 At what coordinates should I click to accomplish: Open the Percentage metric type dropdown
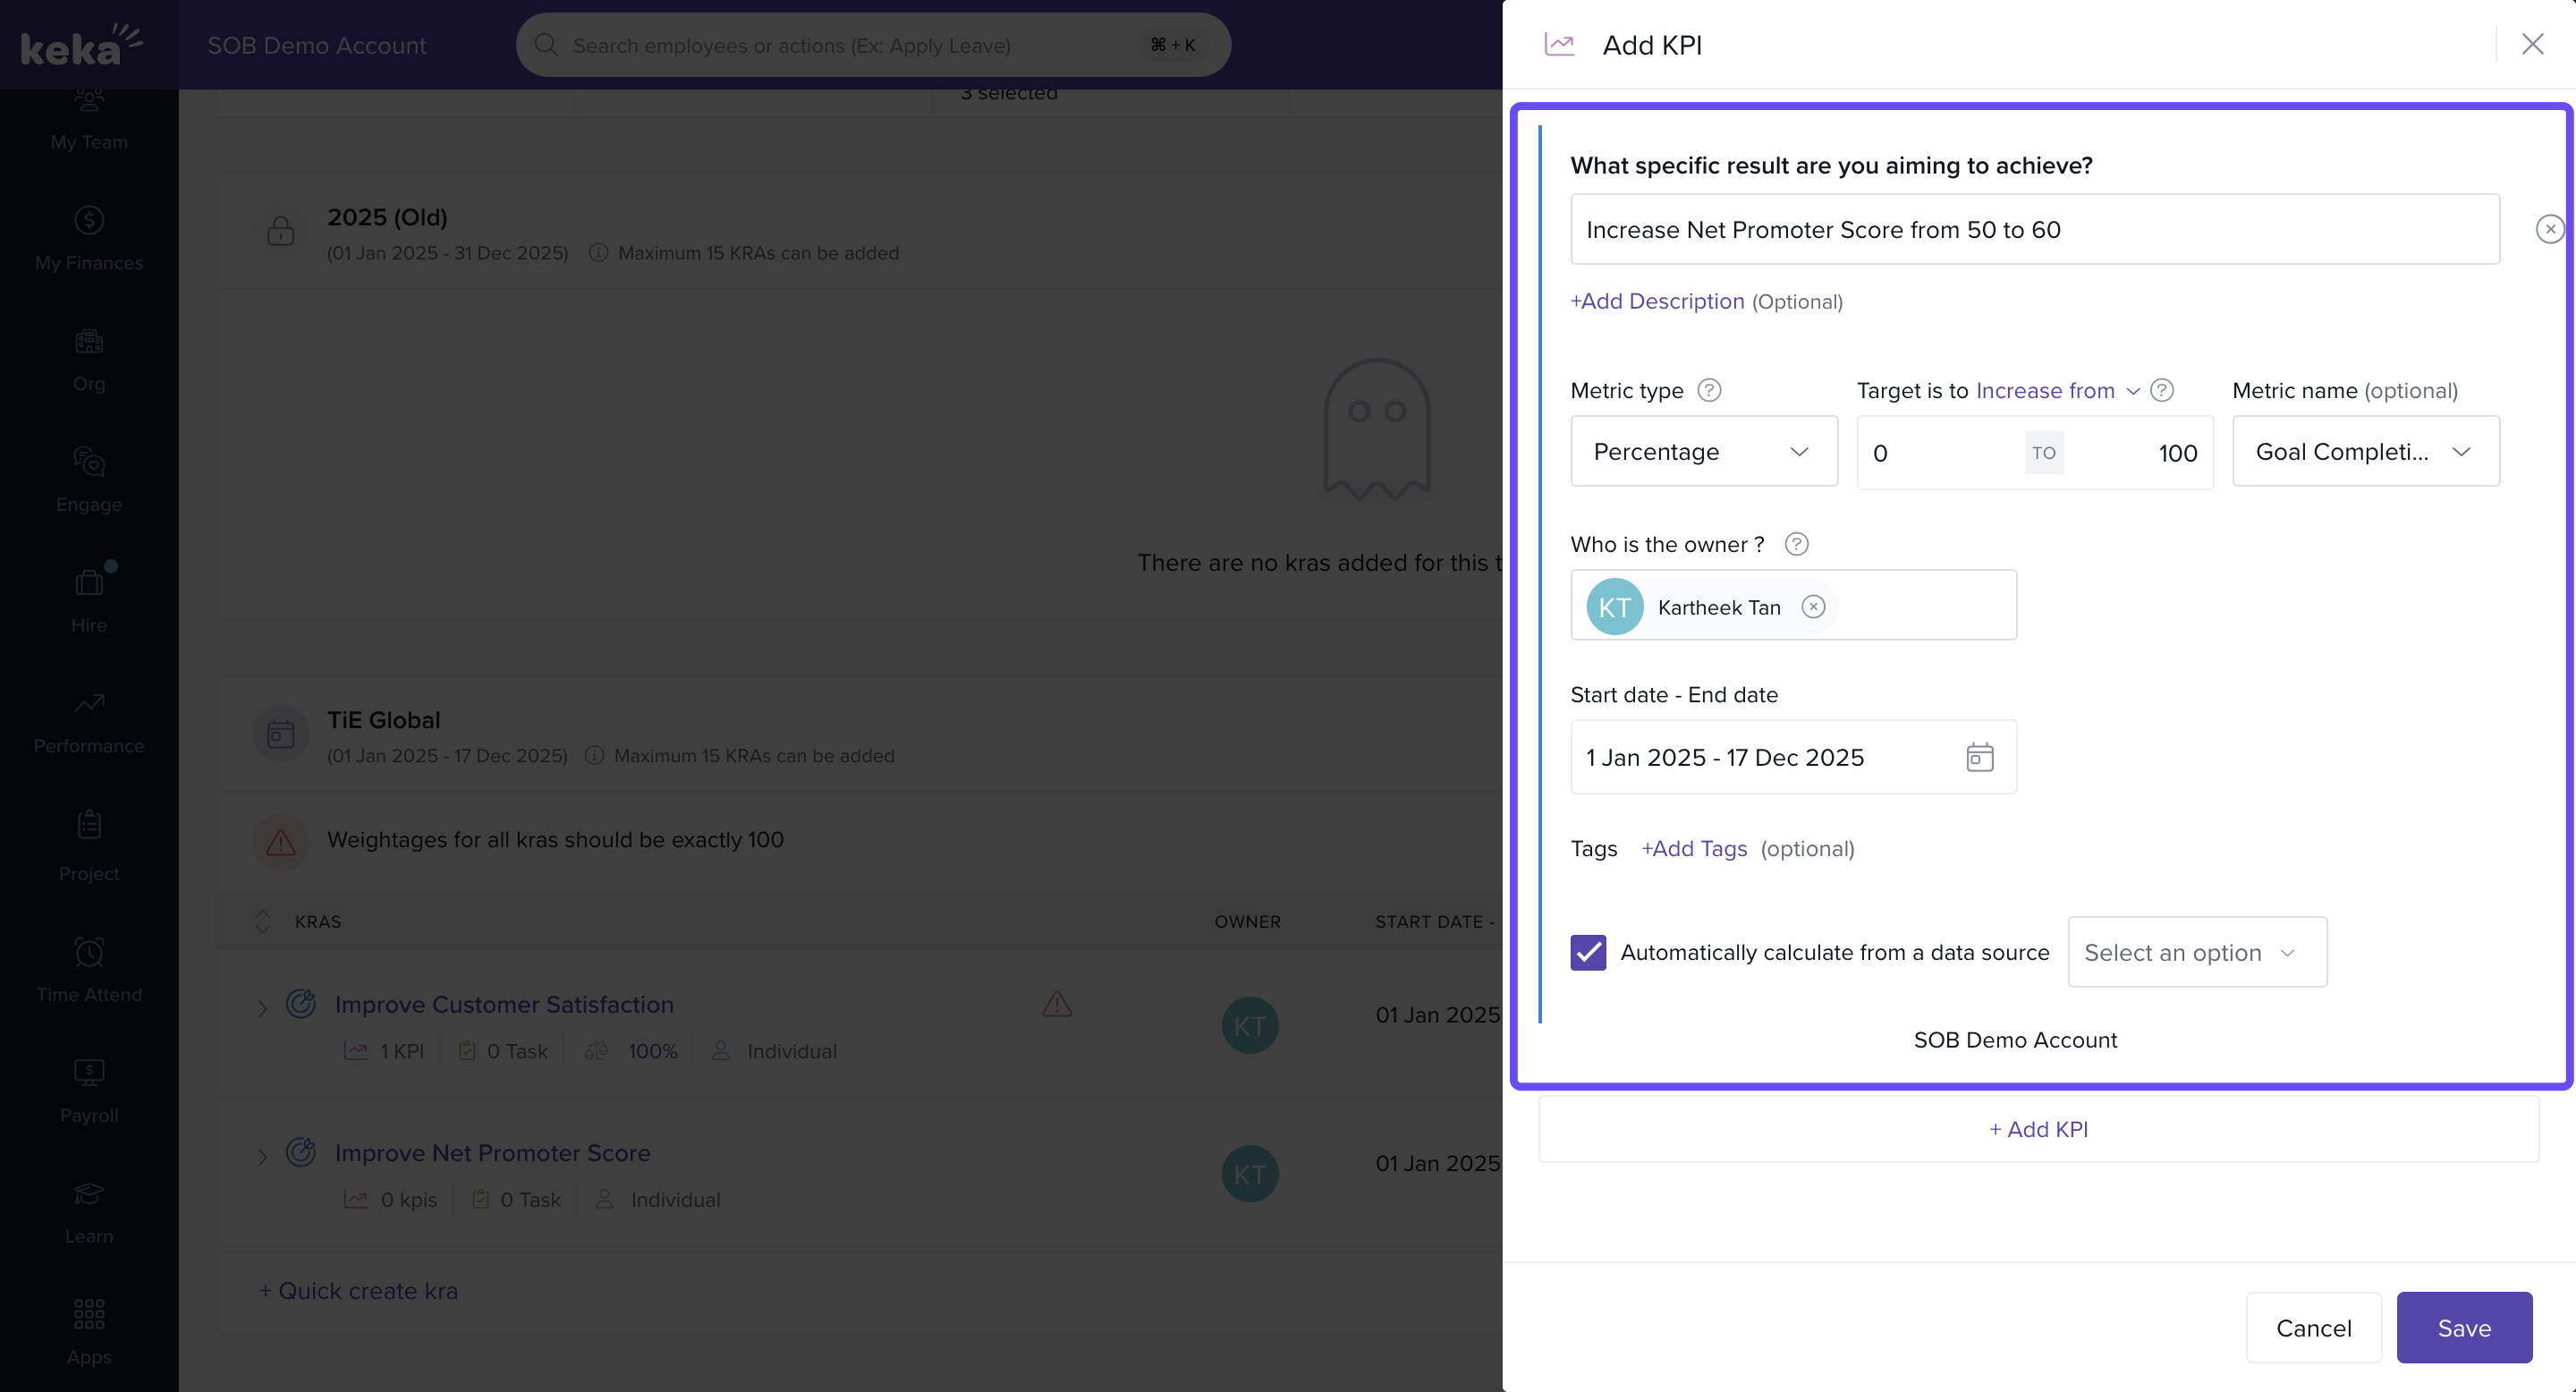pos(1703,451)
